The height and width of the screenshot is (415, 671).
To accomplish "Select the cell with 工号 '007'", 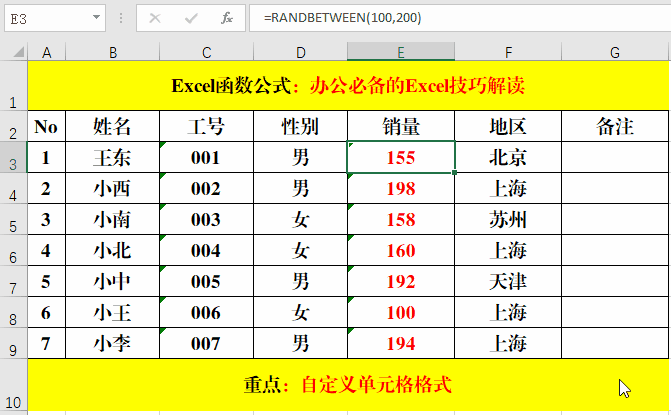I will [206, 343].
